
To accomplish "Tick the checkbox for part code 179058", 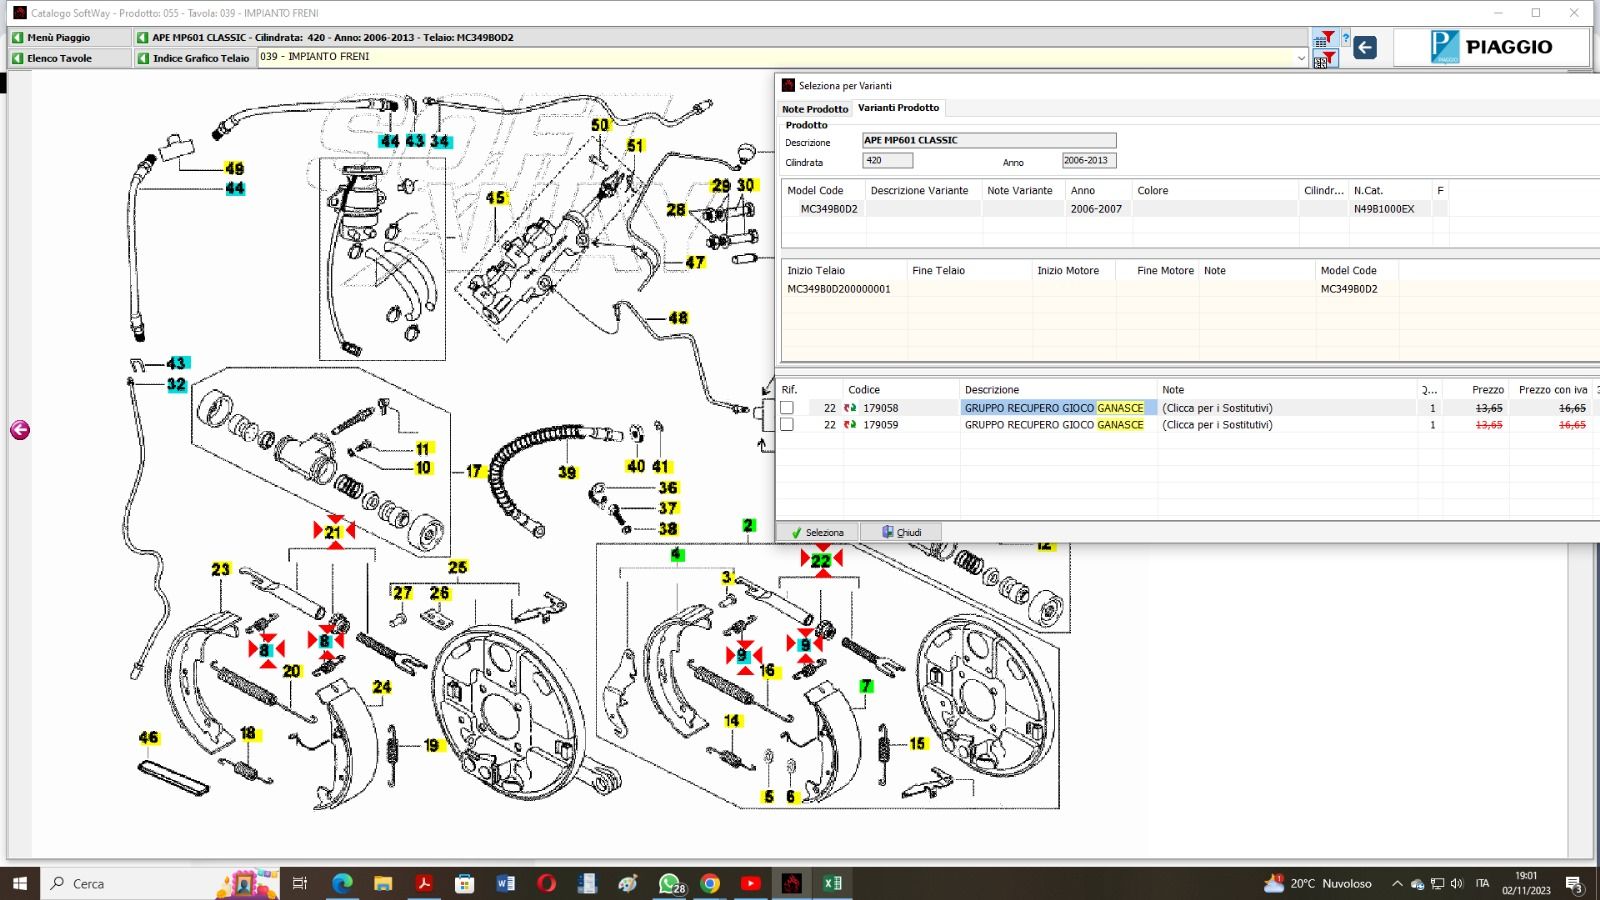I will (787, 408).
